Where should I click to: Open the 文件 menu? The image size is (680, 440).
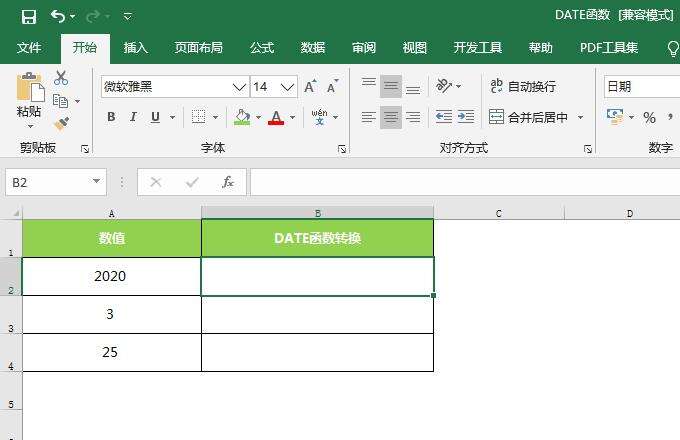[29, 47]
